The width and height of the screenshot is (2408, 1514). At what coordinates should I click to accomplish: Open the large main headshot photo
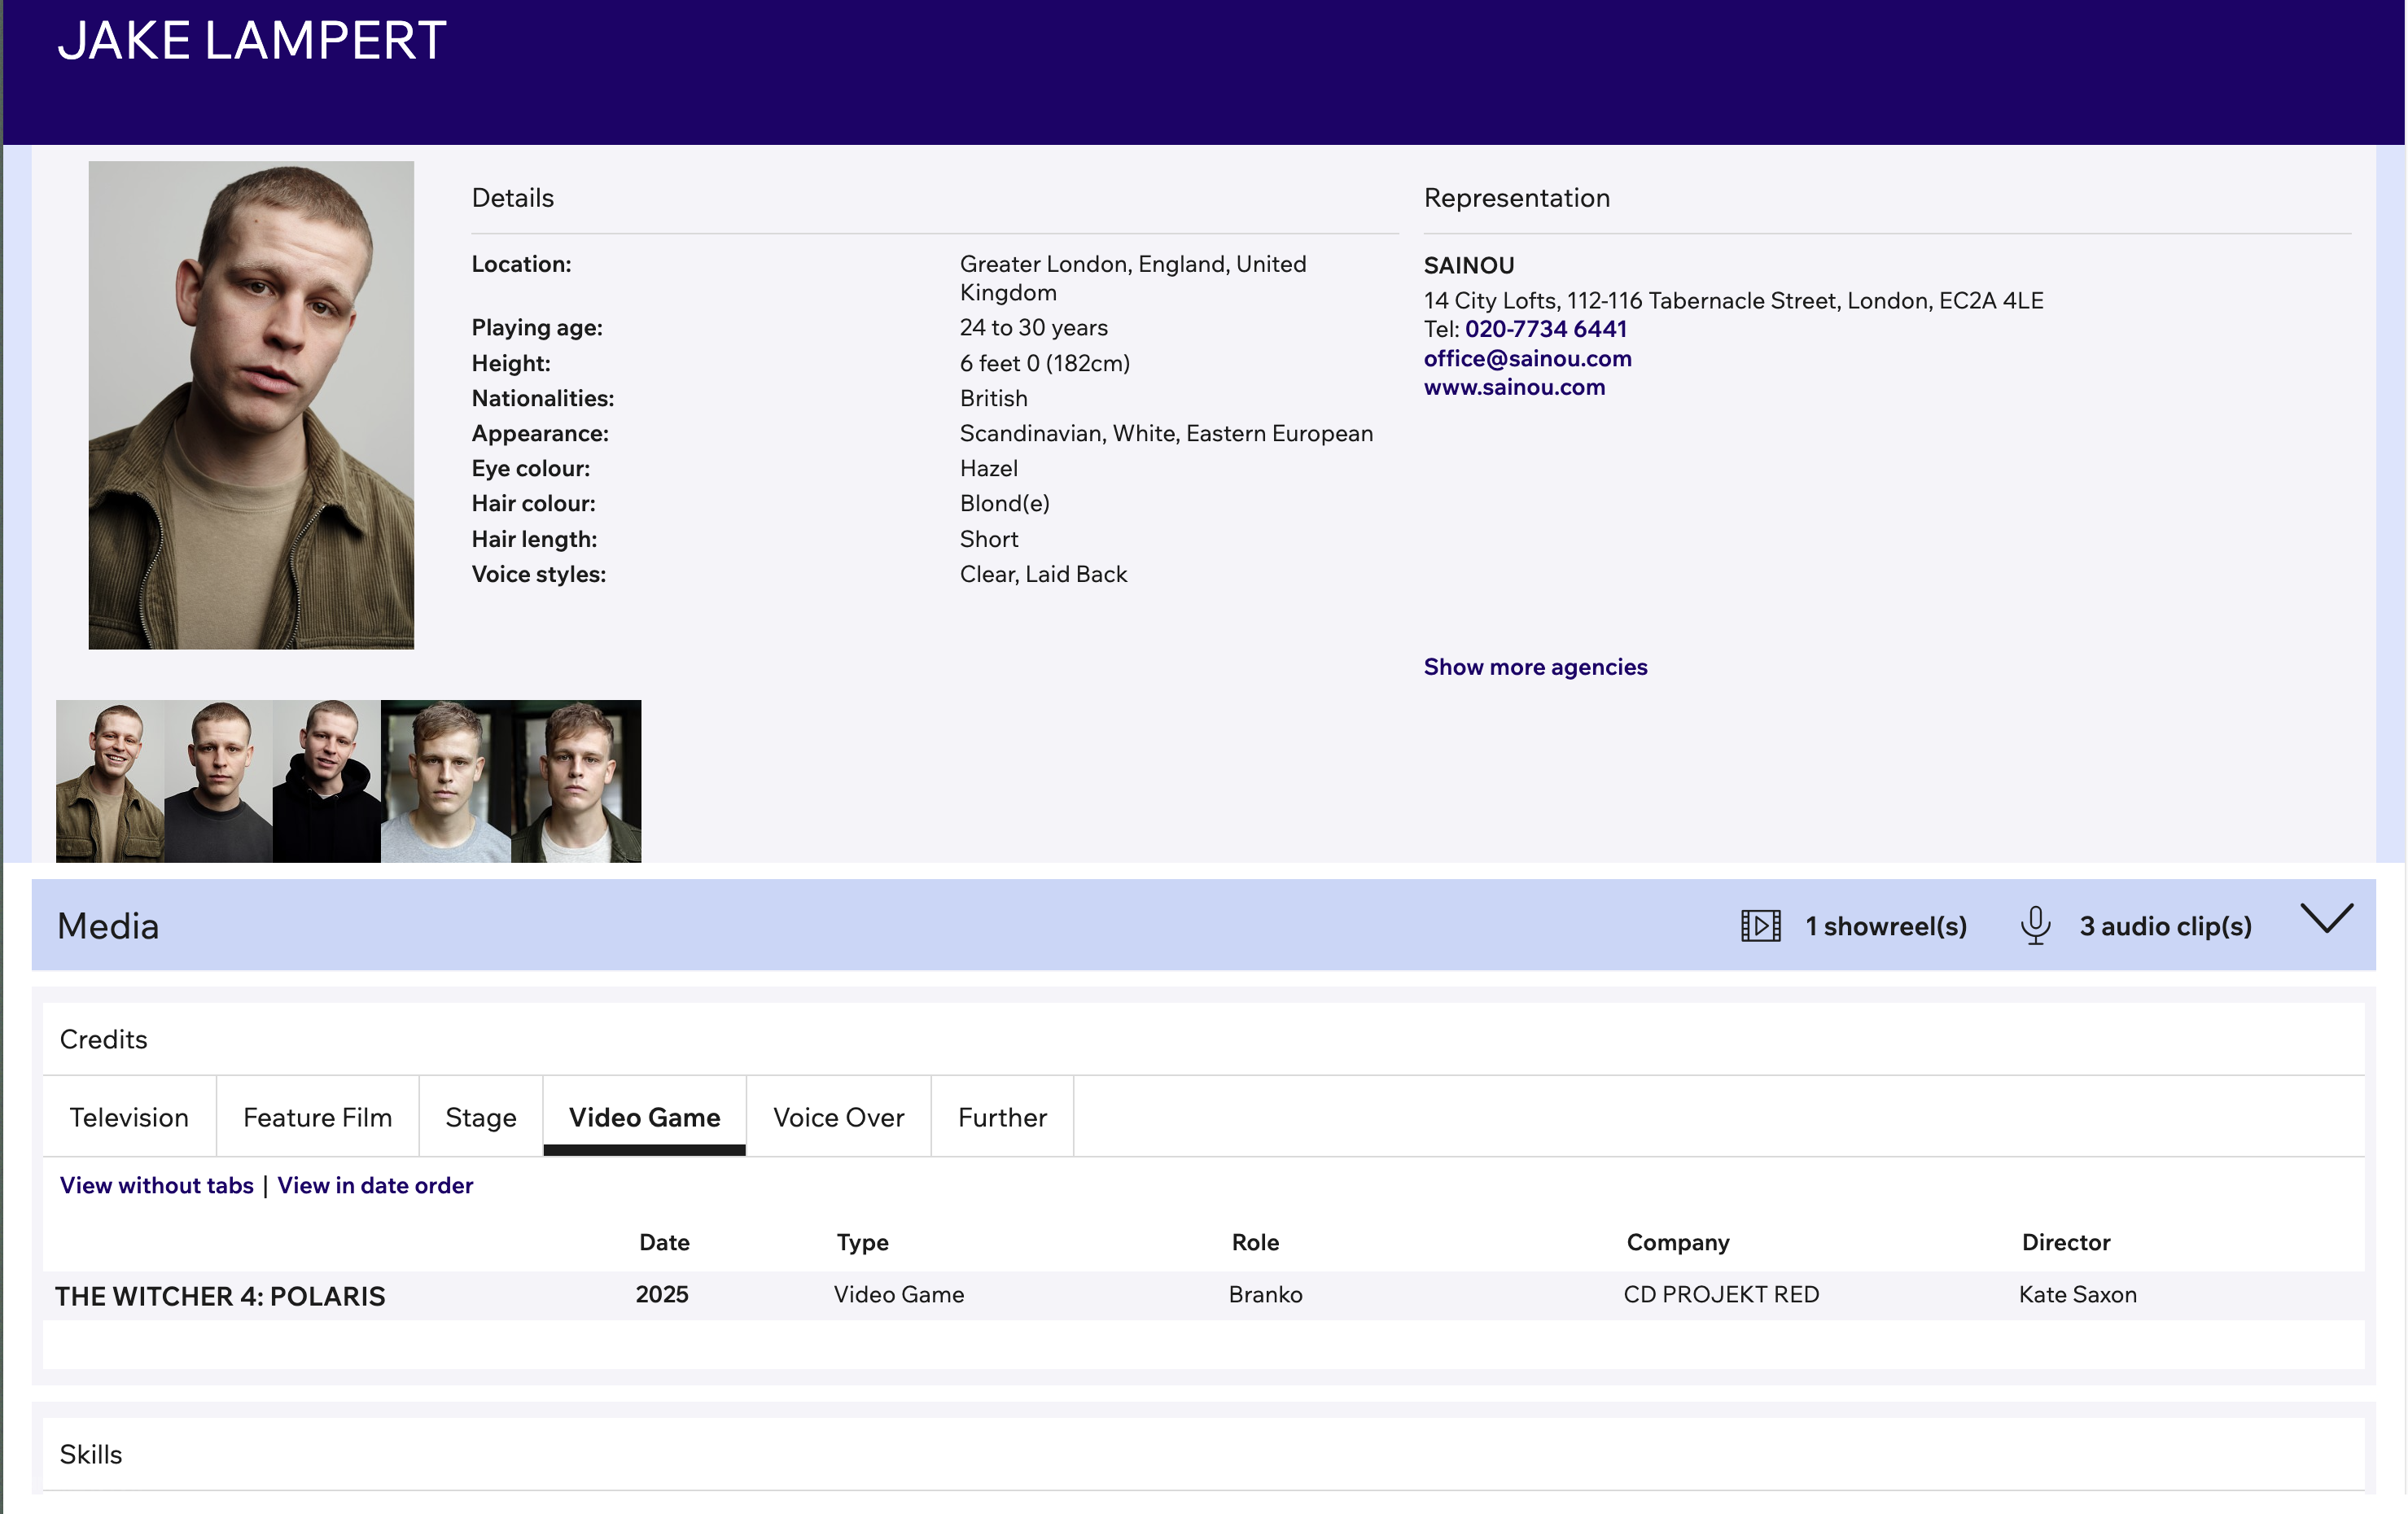tap(251, 405)
